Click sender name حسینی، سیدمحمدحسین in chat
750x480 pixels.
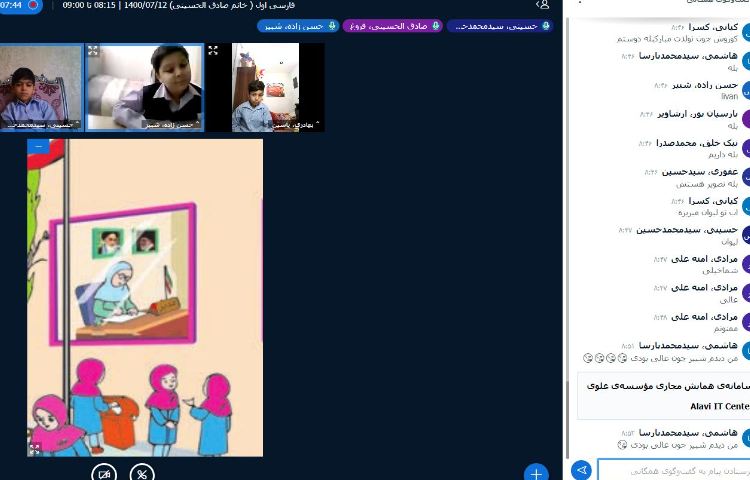687,230
